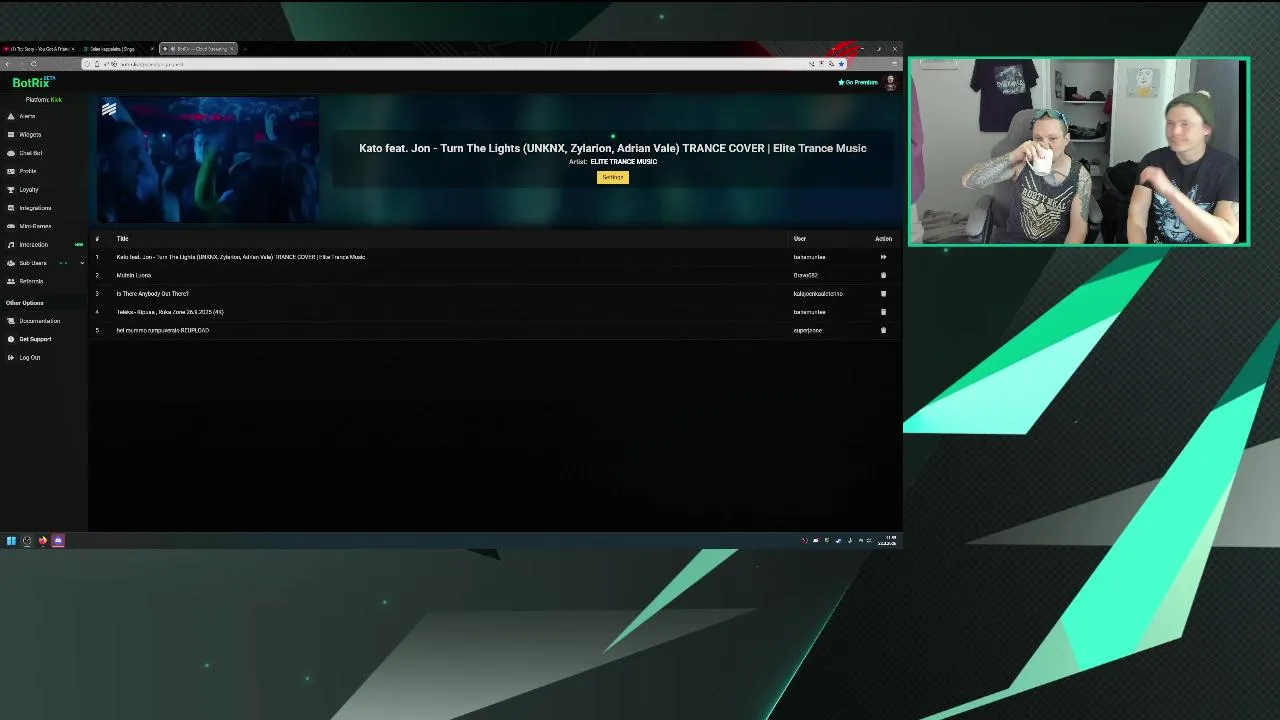
Task: Click the Platform: Kick label
Action: [44, 100]
